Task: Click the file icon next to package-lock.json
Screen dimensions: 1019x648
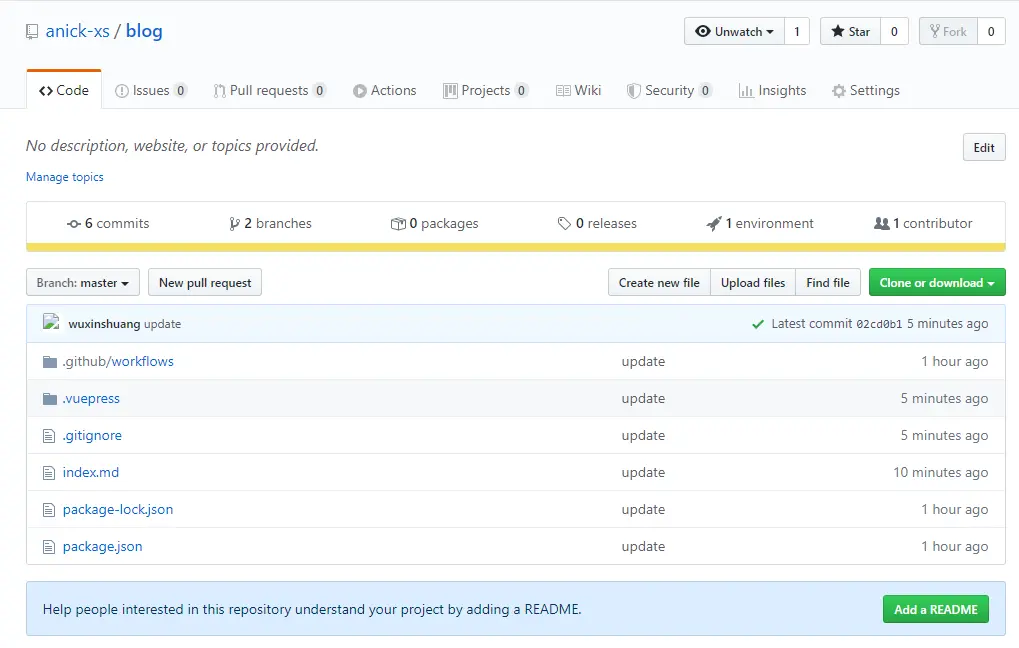Action: [x=49, y=510]
